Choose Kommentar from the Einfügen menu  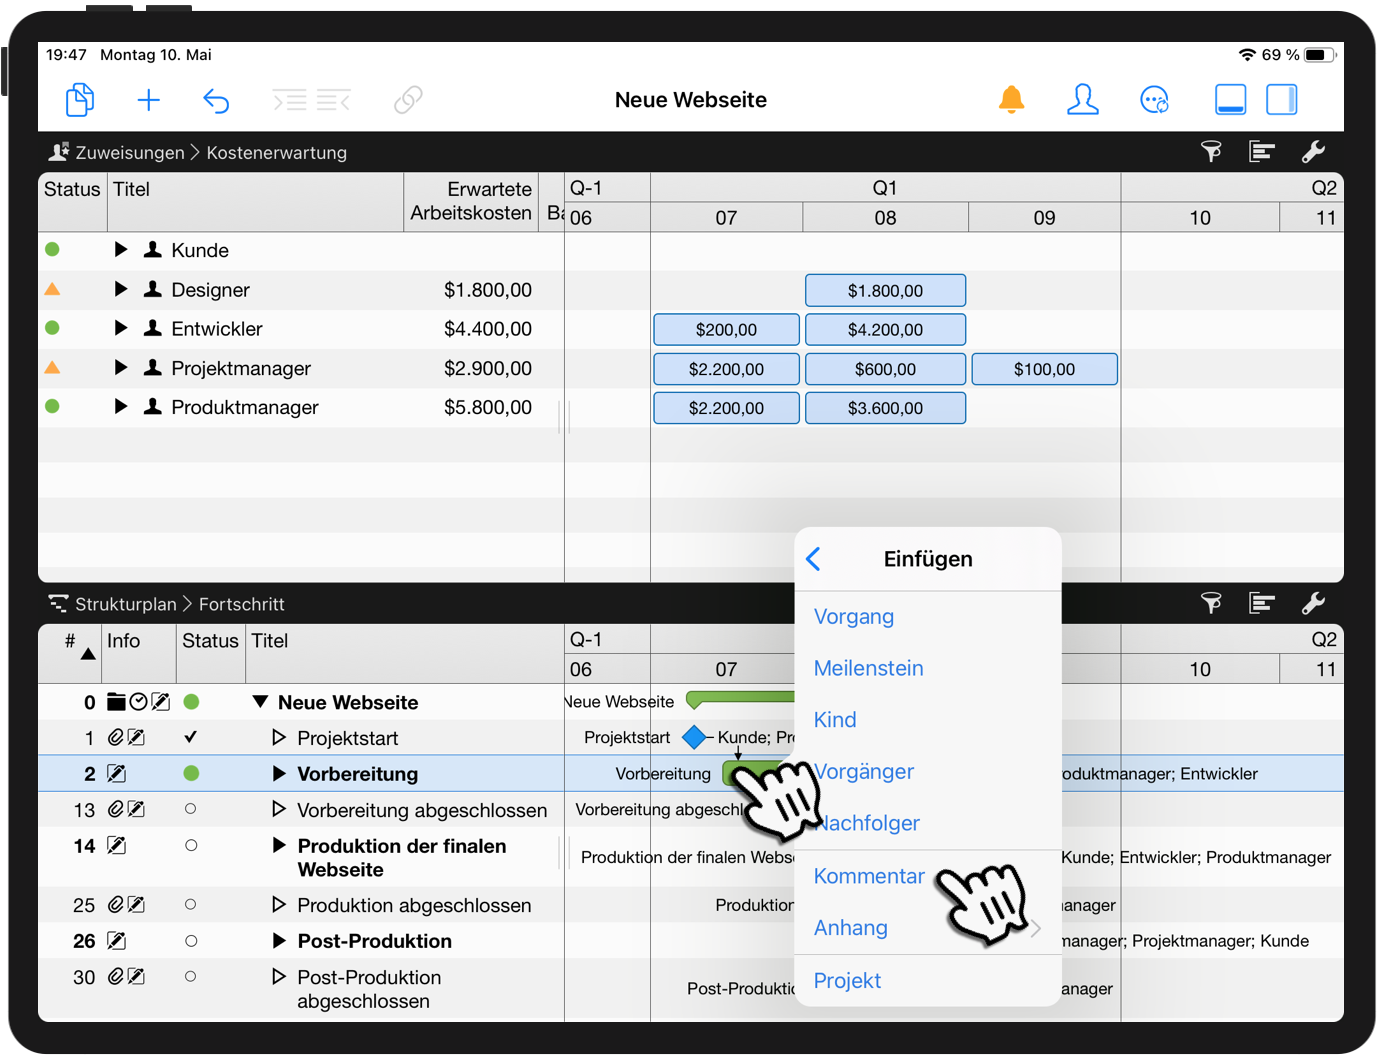869,875
